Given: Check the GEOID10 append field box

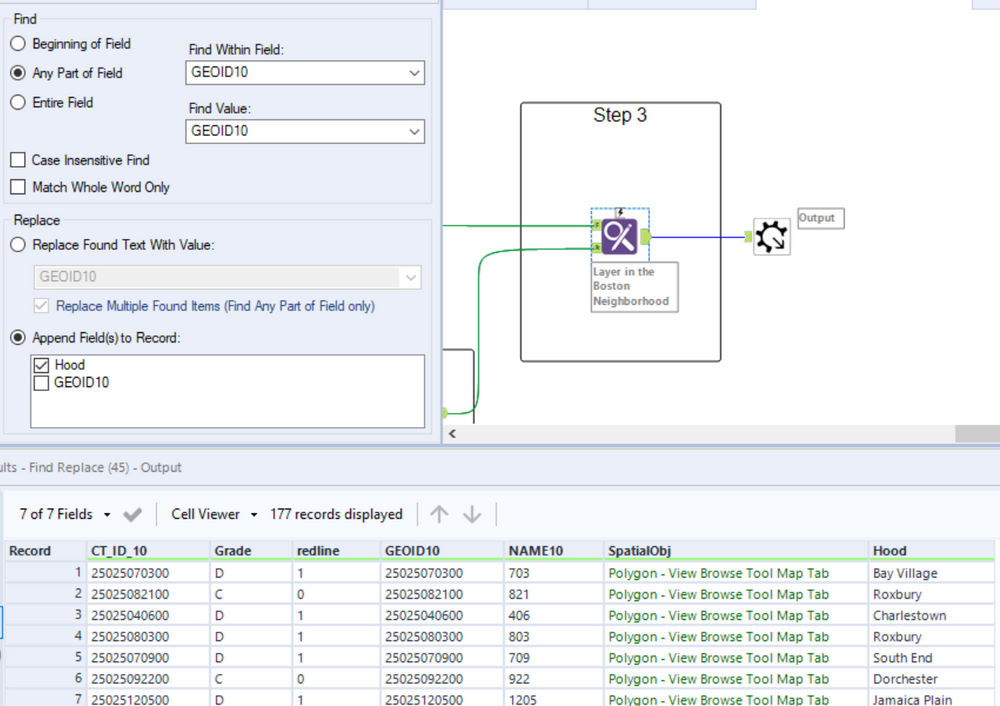Looking at the screenshot, I should pyautogui.click(x=42, y=382).
